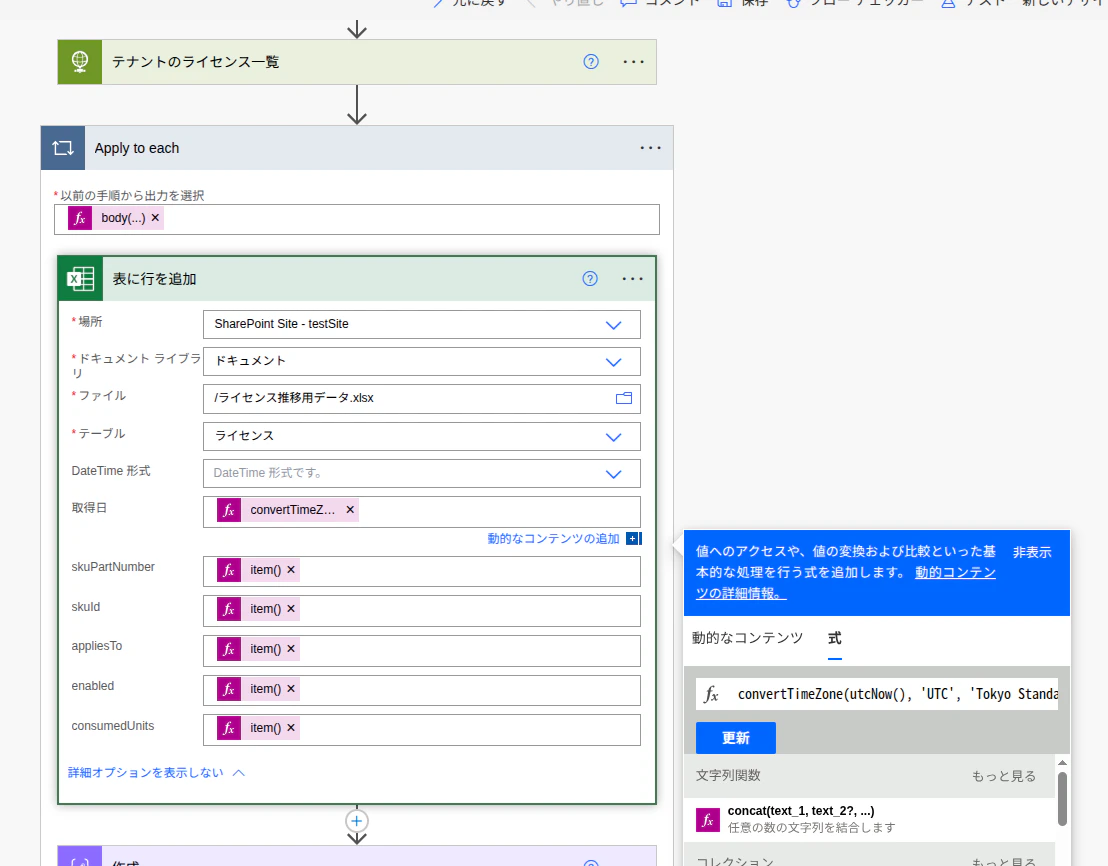This screenshot has width=1108, height=866.
Task: Expand the ドキュメント ライブラリ dropdown
Action: (x=613, y=362)
